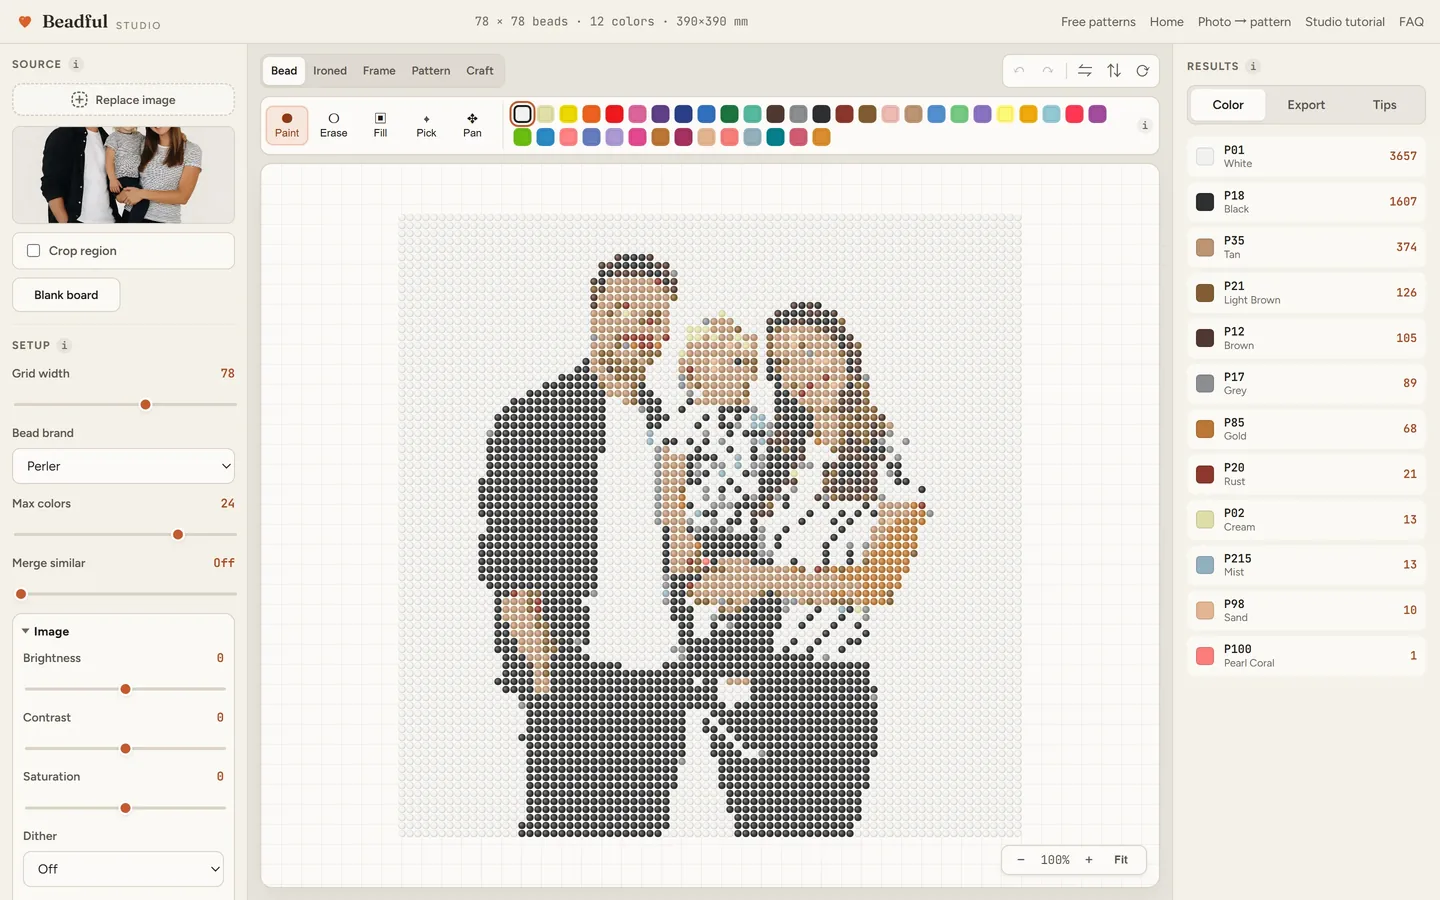1440x900 pixels.
Task: Open the Source info icon
Action: pyautogui.click(x=76, y=64)
